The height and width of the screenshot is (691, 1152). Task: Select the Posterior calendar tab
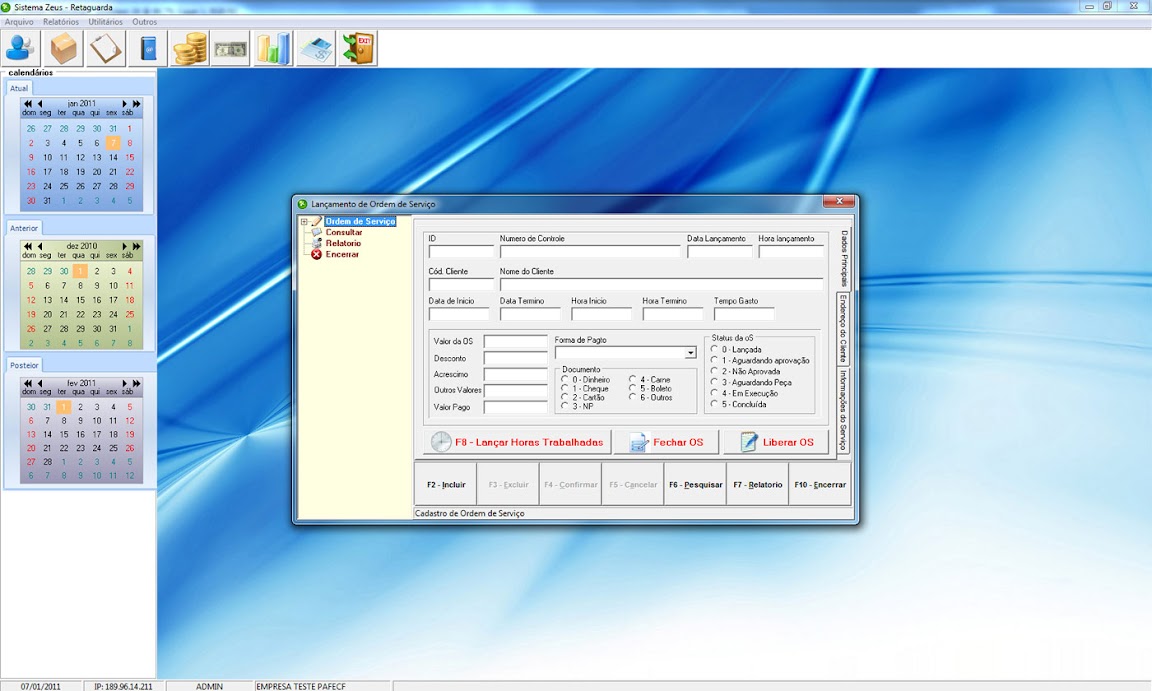(x=24, y=365)
